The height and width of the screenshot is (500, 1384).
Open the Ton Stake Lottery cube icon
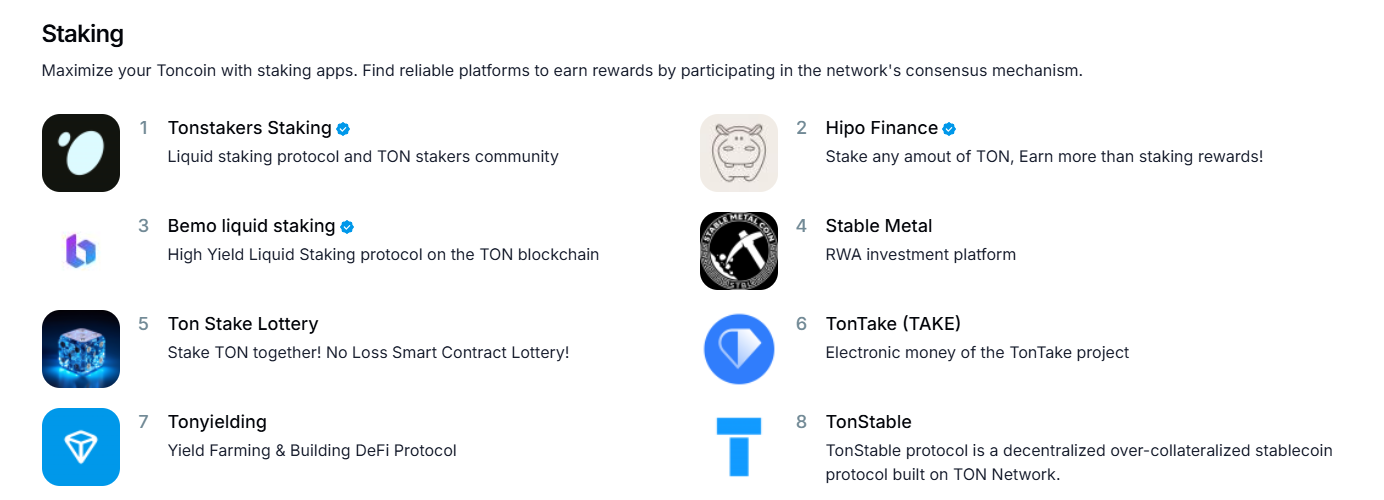[x=81, y=349]
